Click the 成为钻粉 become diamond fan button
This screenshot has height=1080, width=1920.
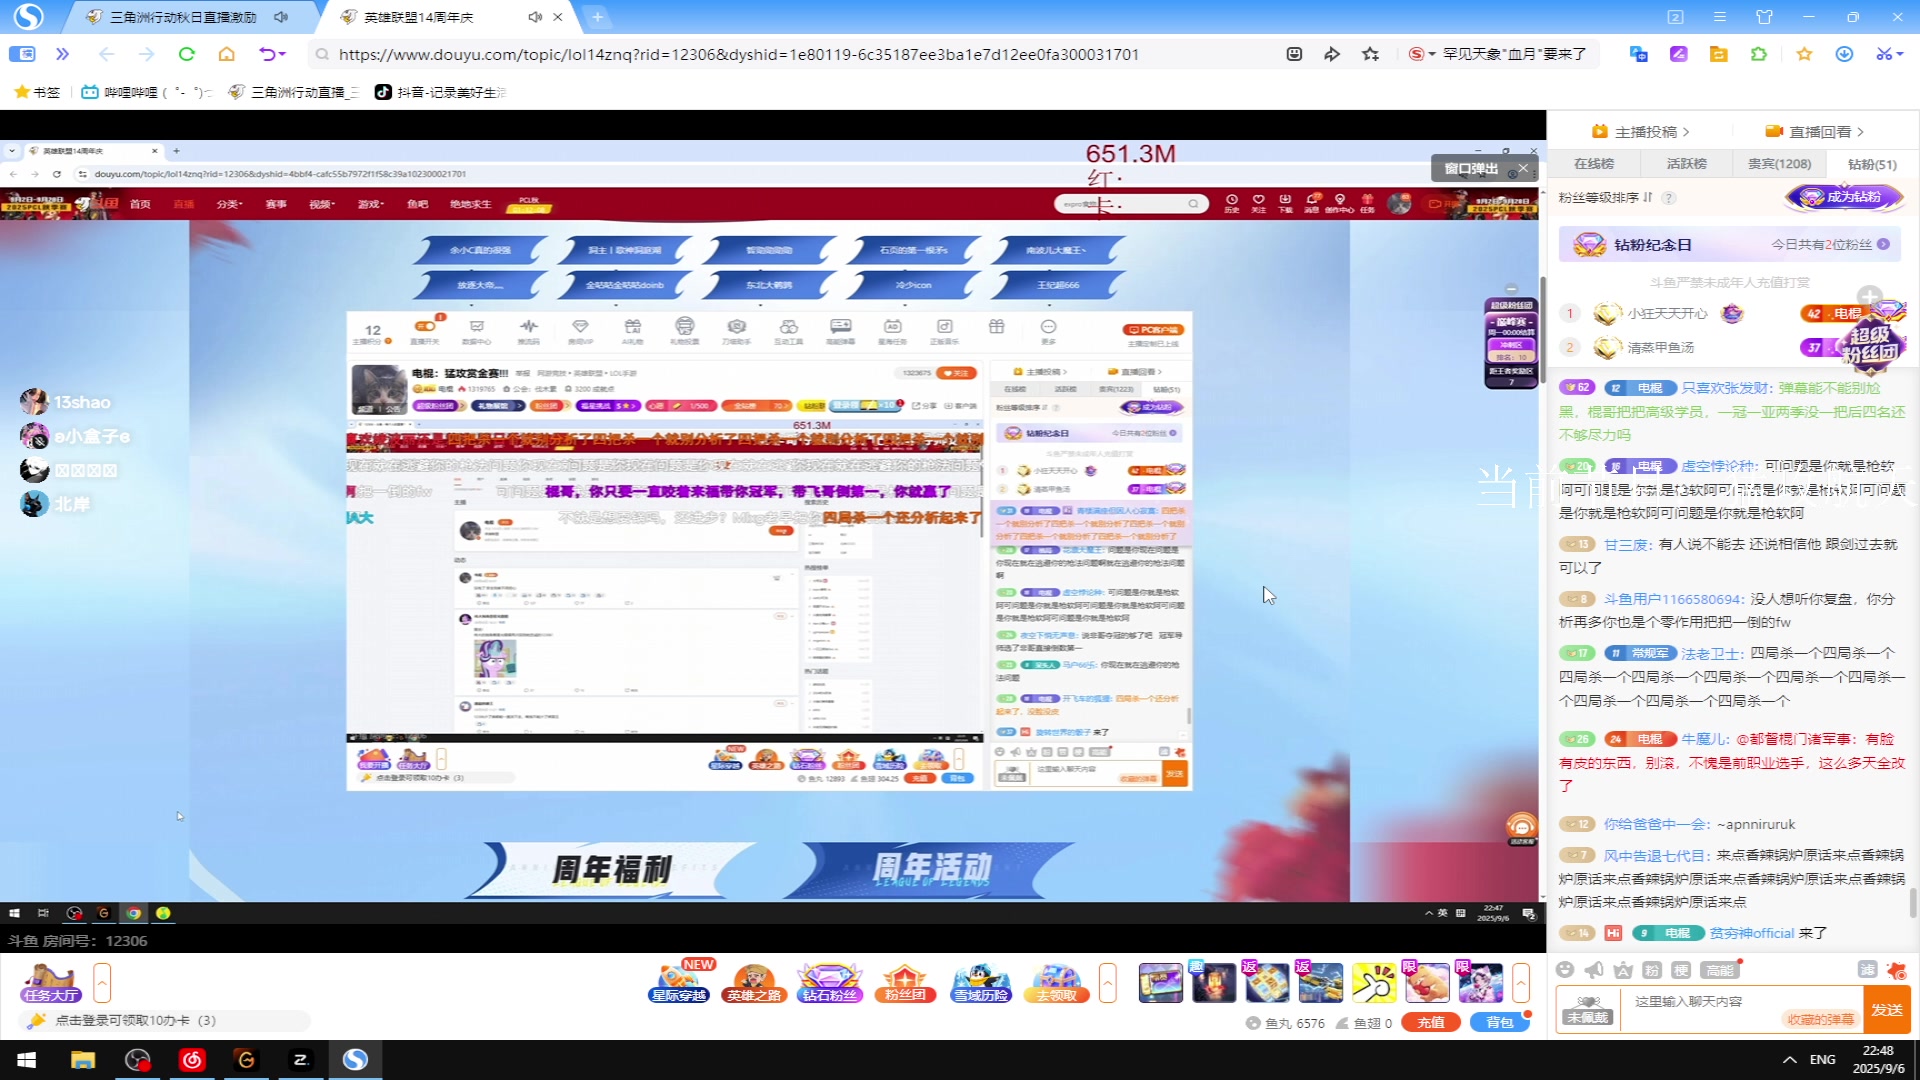(1843, 198)
